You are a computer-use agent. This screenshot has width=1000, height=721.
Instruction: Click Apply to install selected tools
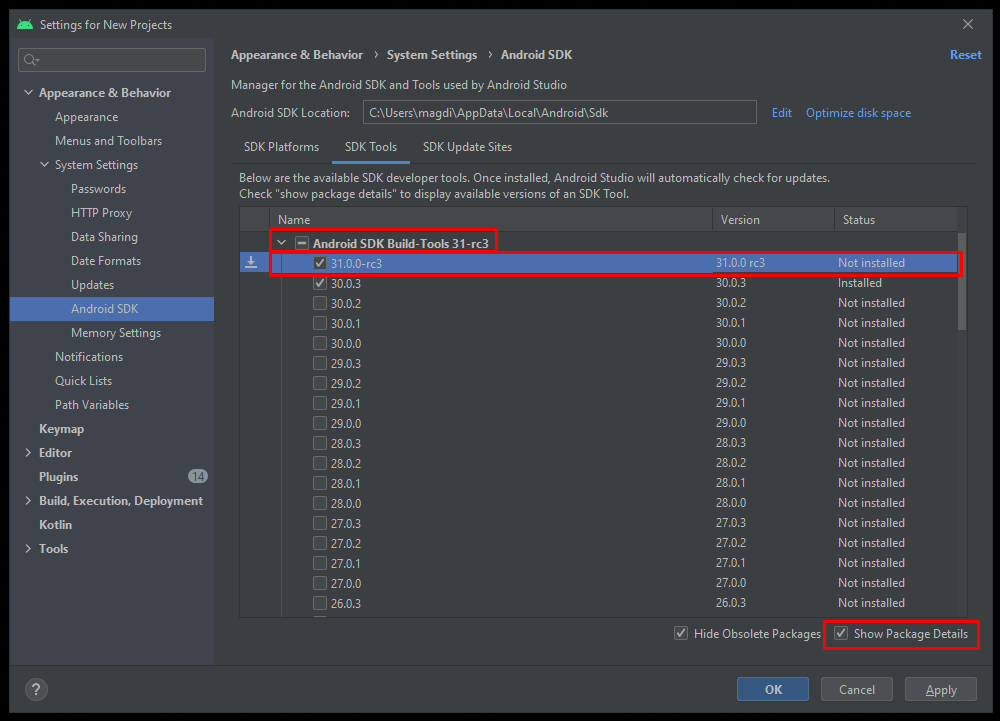point(941,689)
